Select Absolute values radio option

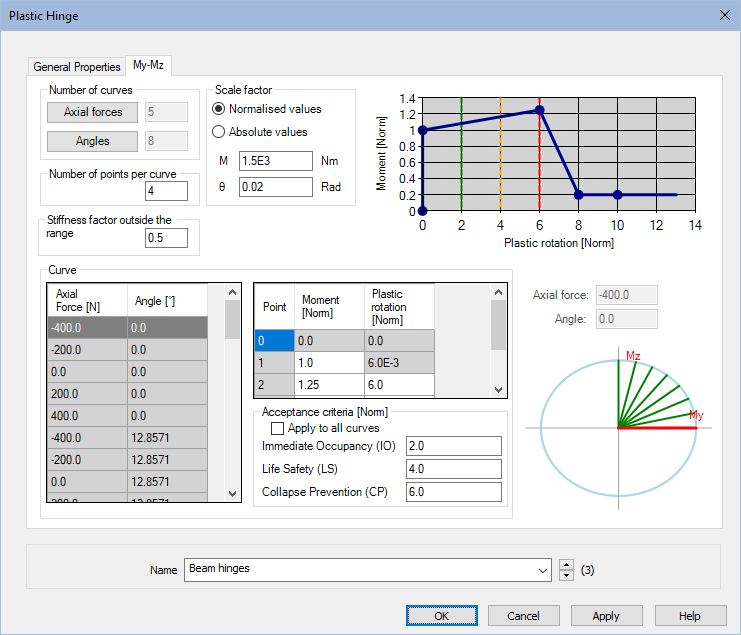[220, 132]
